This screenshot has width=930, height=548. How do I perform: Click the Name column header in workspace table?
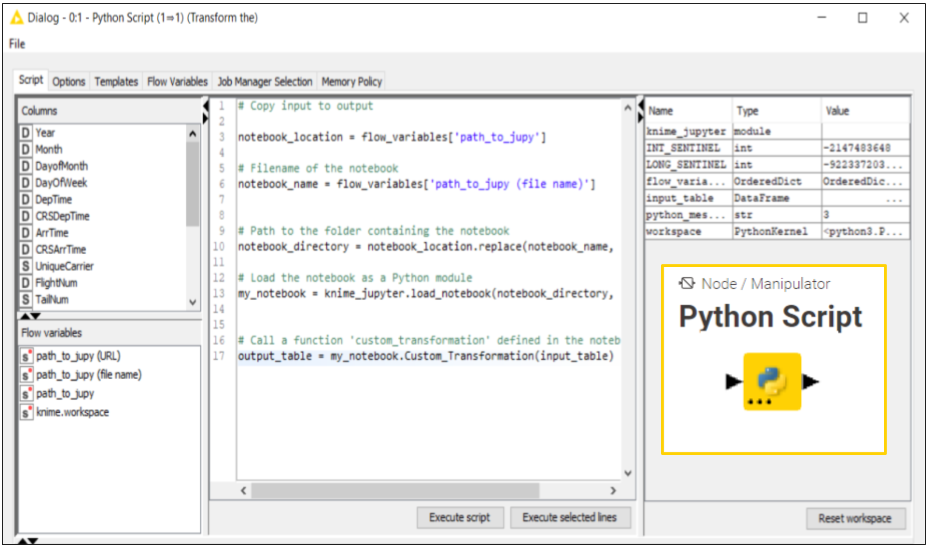point(689,111)
